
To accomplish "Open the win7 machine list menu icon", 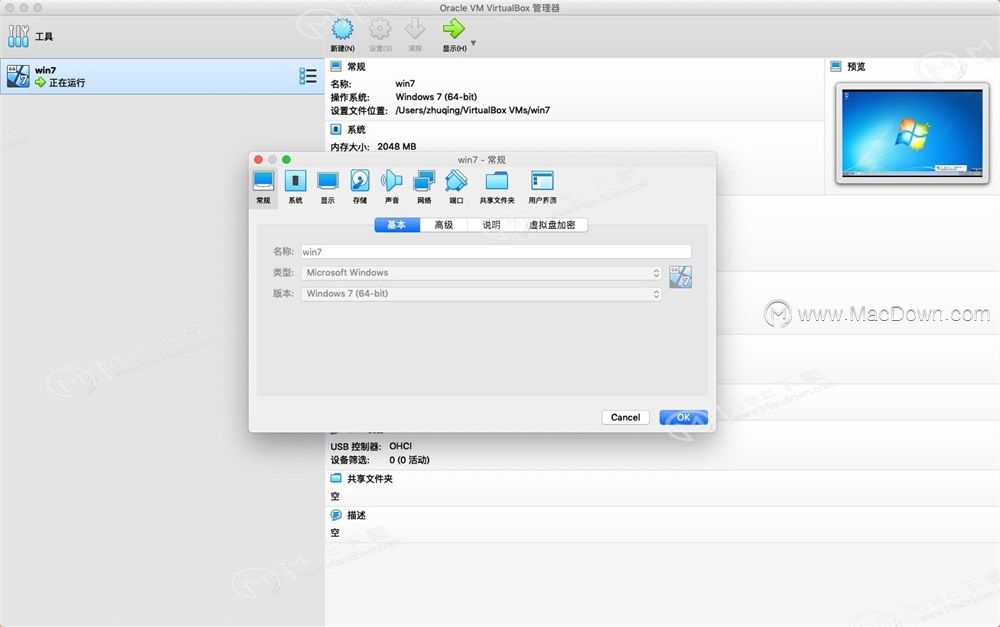I will click(x=308, y=76).
